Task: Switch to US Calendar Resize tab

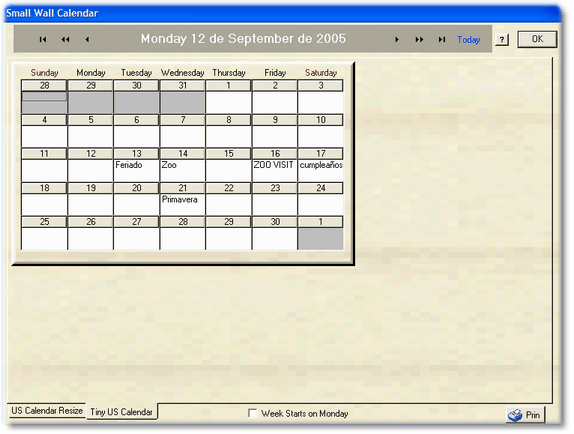Action: pyautogui.click(x=47, y=411)
